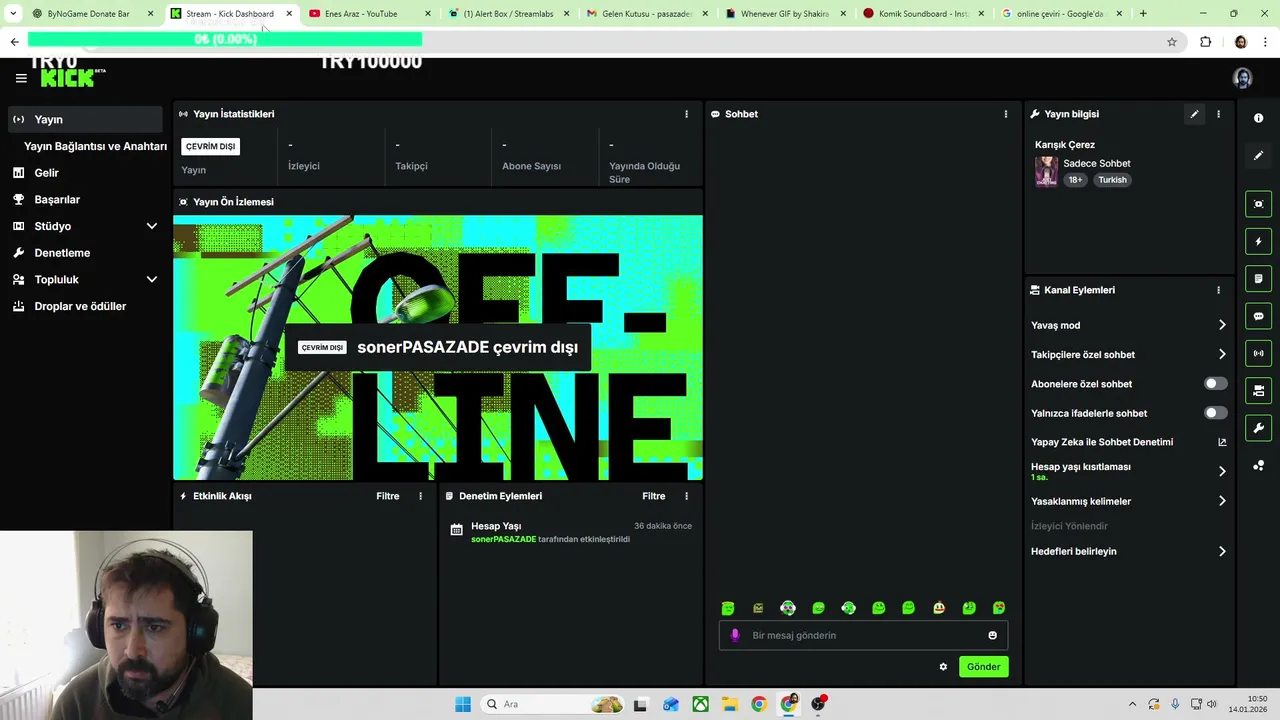Screen dimensions: 1280x720
Task: Click the browser extensions puzzle icon
Action: tap(1205, 42)
